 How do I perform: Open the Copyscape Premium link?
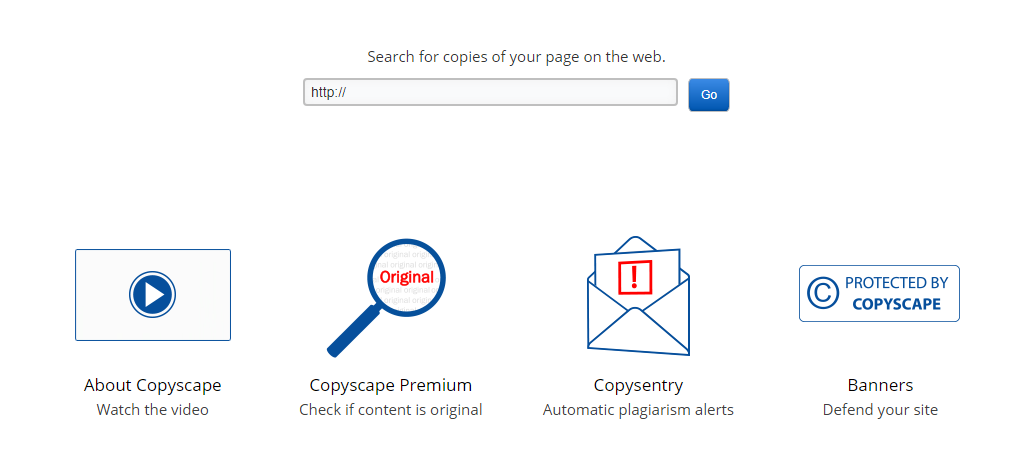390,385
